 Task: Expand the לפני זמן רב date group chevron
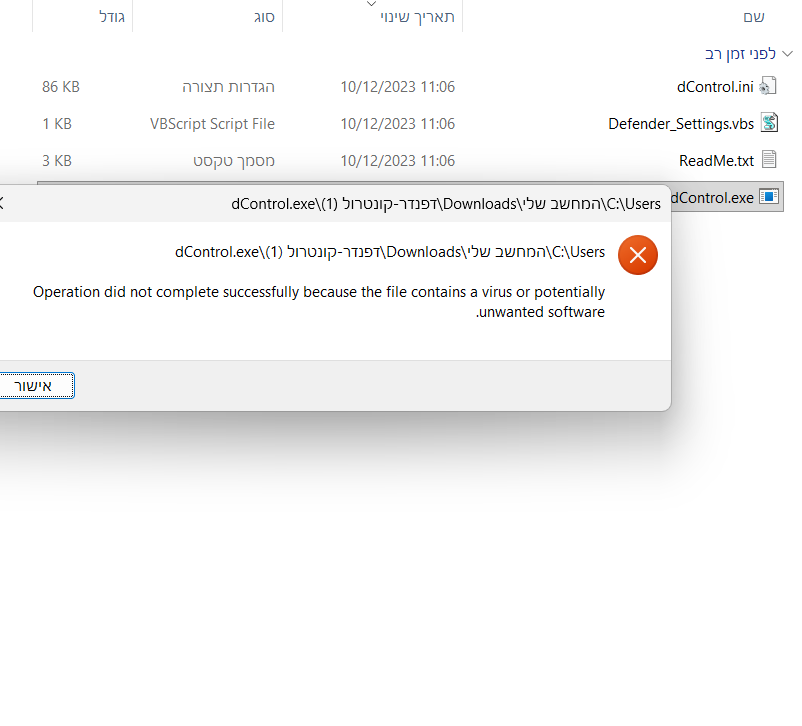pos(785,53)
